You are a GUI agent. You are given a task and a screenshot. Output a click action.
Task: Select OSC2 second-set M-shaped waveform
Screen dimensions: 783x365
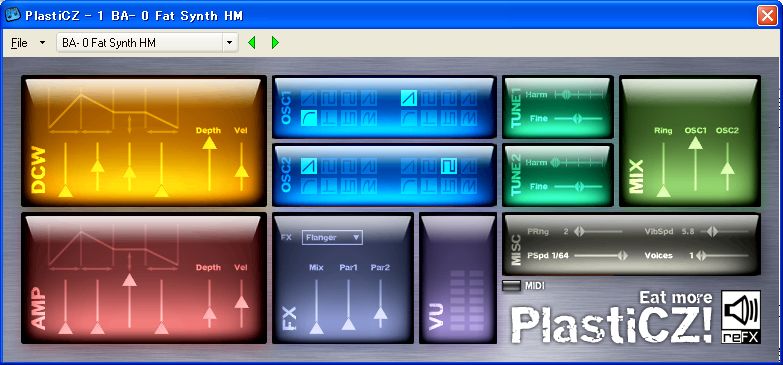pyautogui.click(x=468, y=186)
